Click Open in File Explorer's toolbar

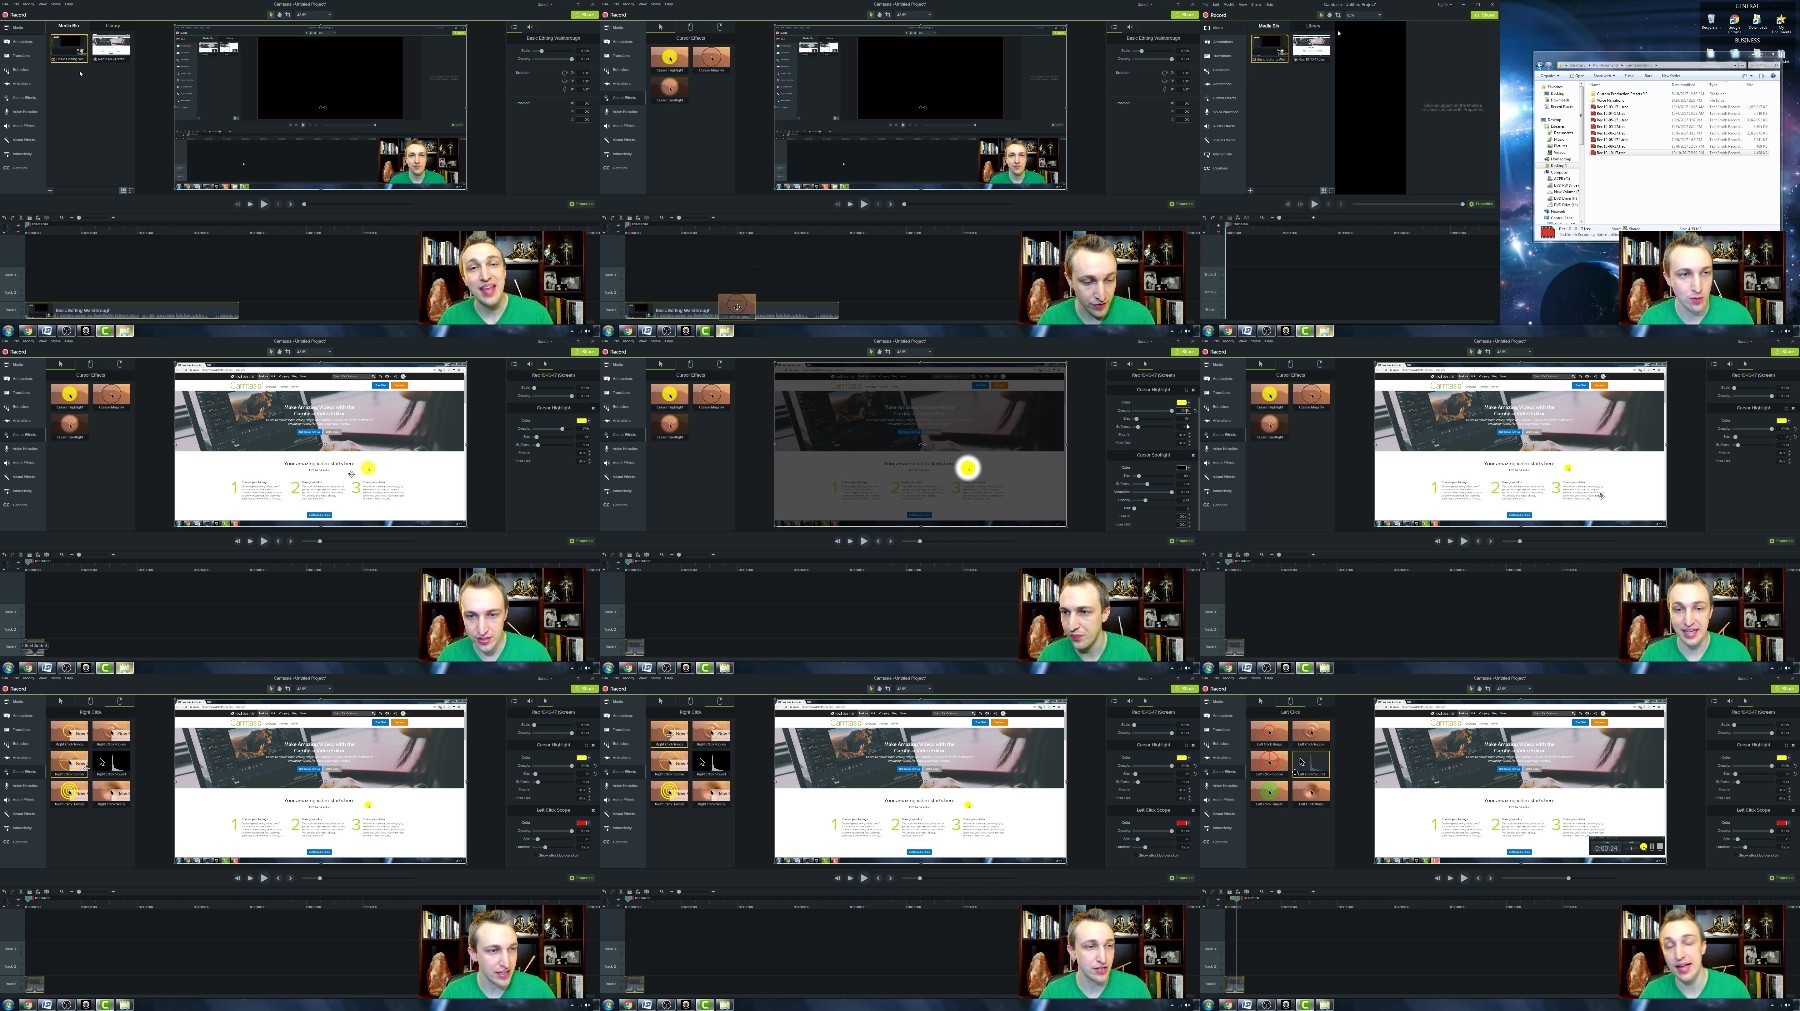click(x=1577, y=76)
